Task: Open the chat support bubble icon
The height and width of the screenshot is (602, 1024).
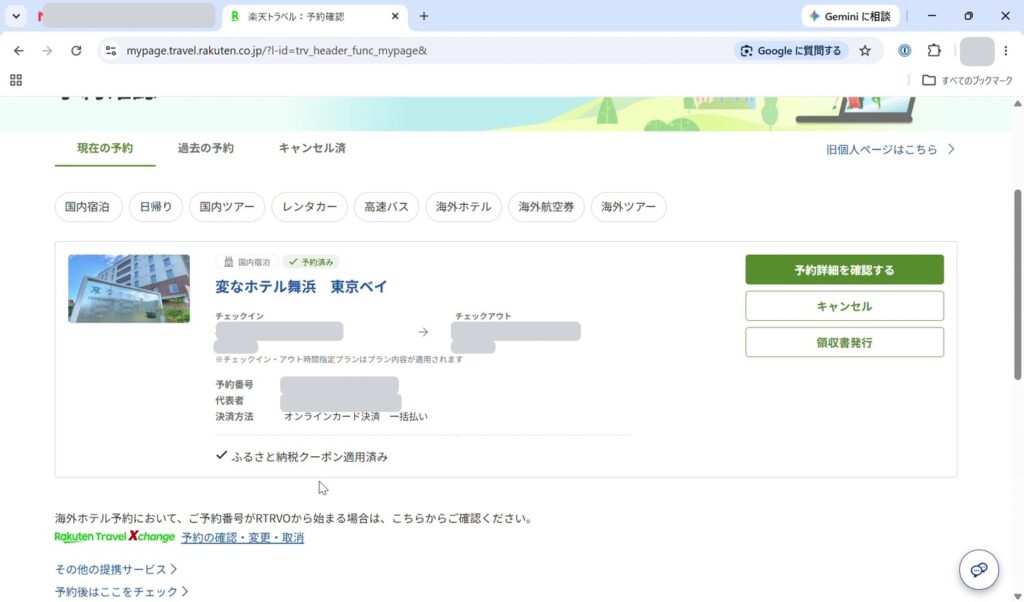Action: click(978, 569)
